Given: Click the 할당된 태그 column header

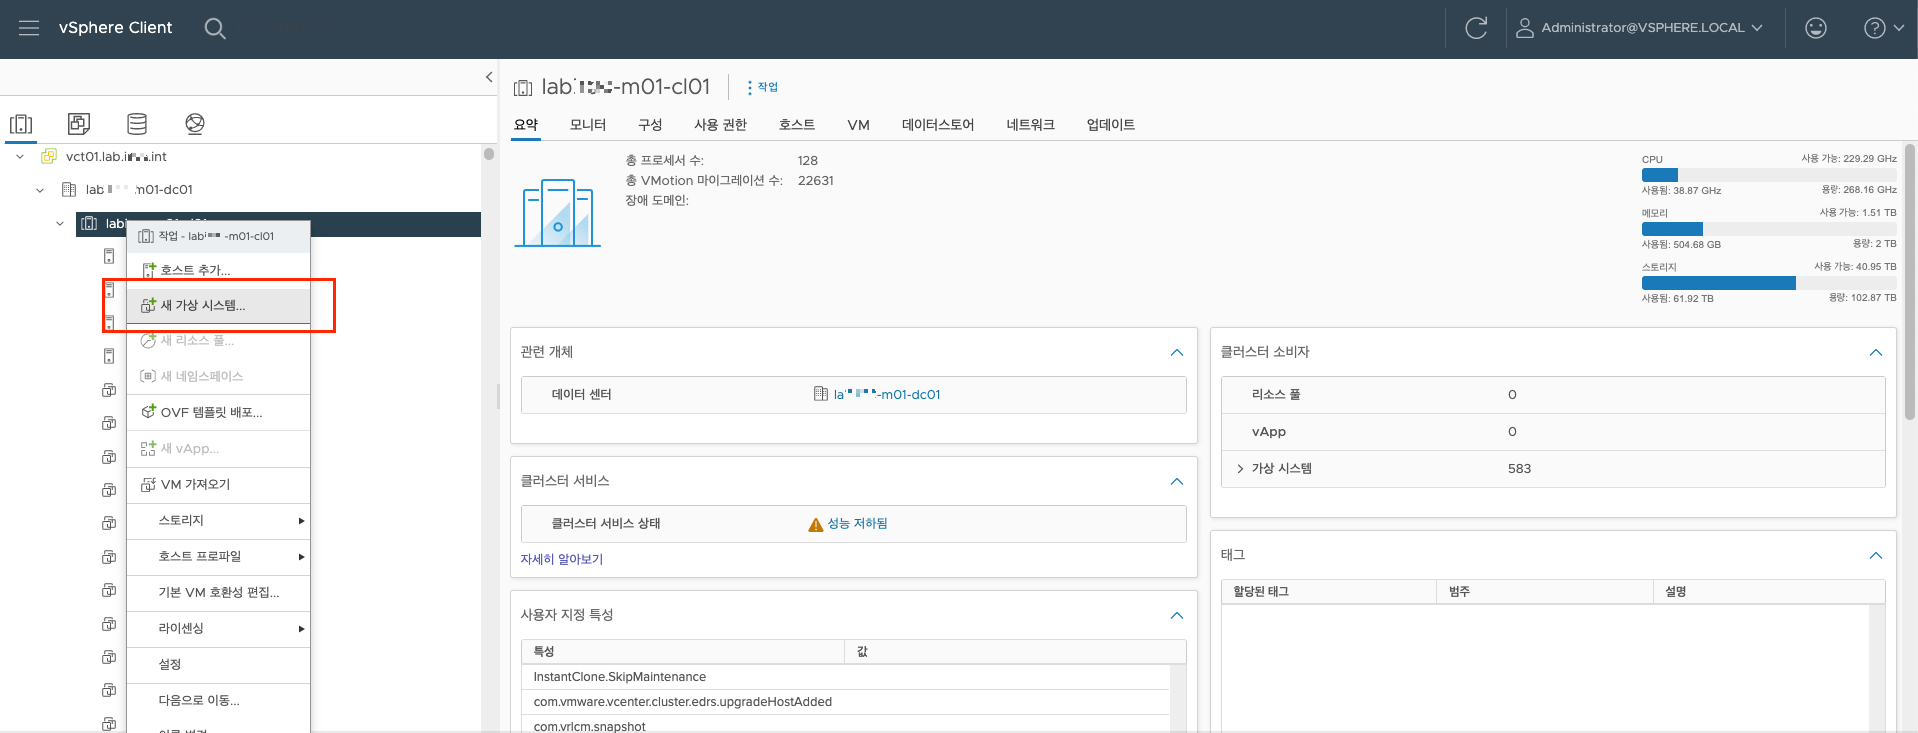Looking at the screenshot, I should click(x=1329, y=592).
